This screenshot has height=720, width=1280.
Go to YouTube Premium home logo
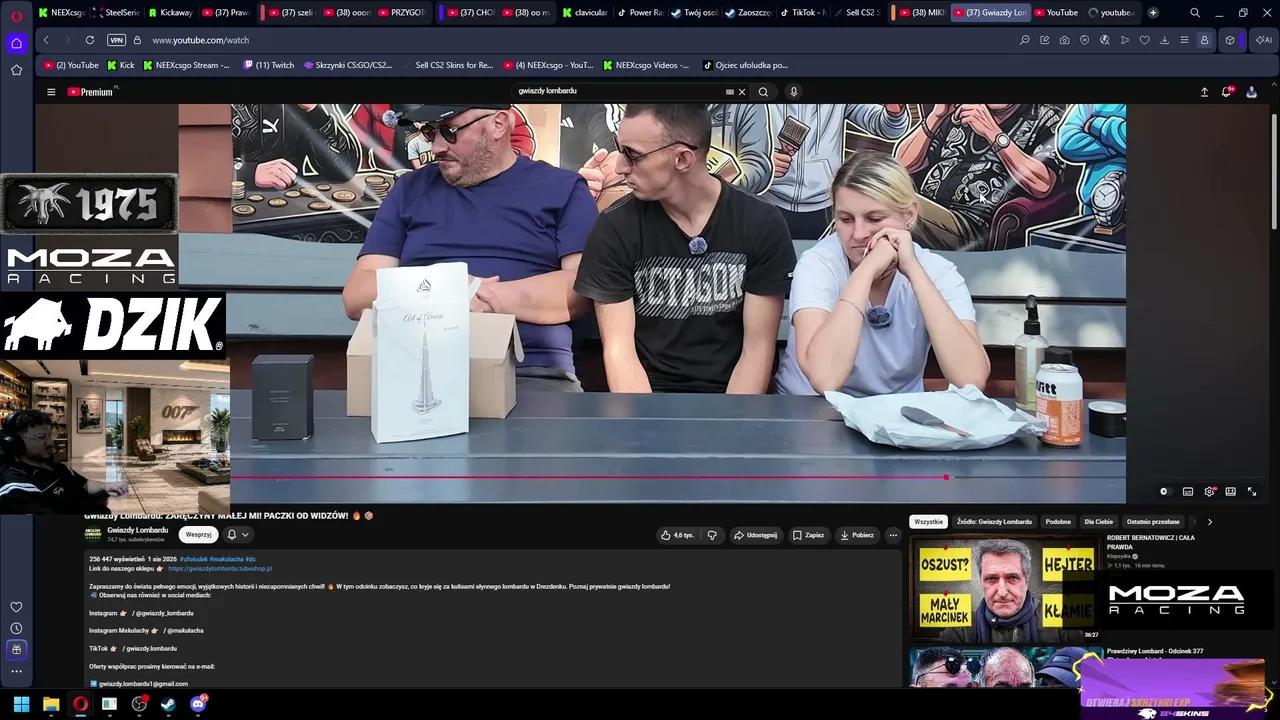pyautogui.click(x=92, y=92)
